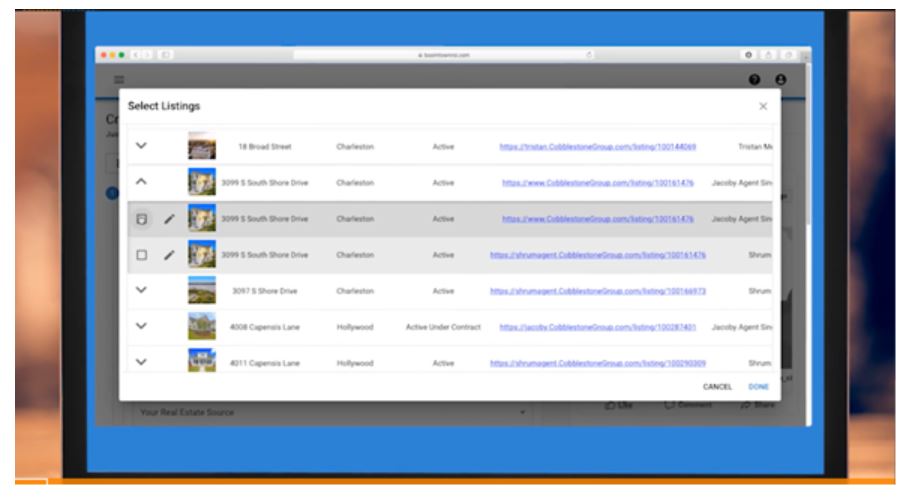
Task: Open the user account icon
Action: click(781, 80)
